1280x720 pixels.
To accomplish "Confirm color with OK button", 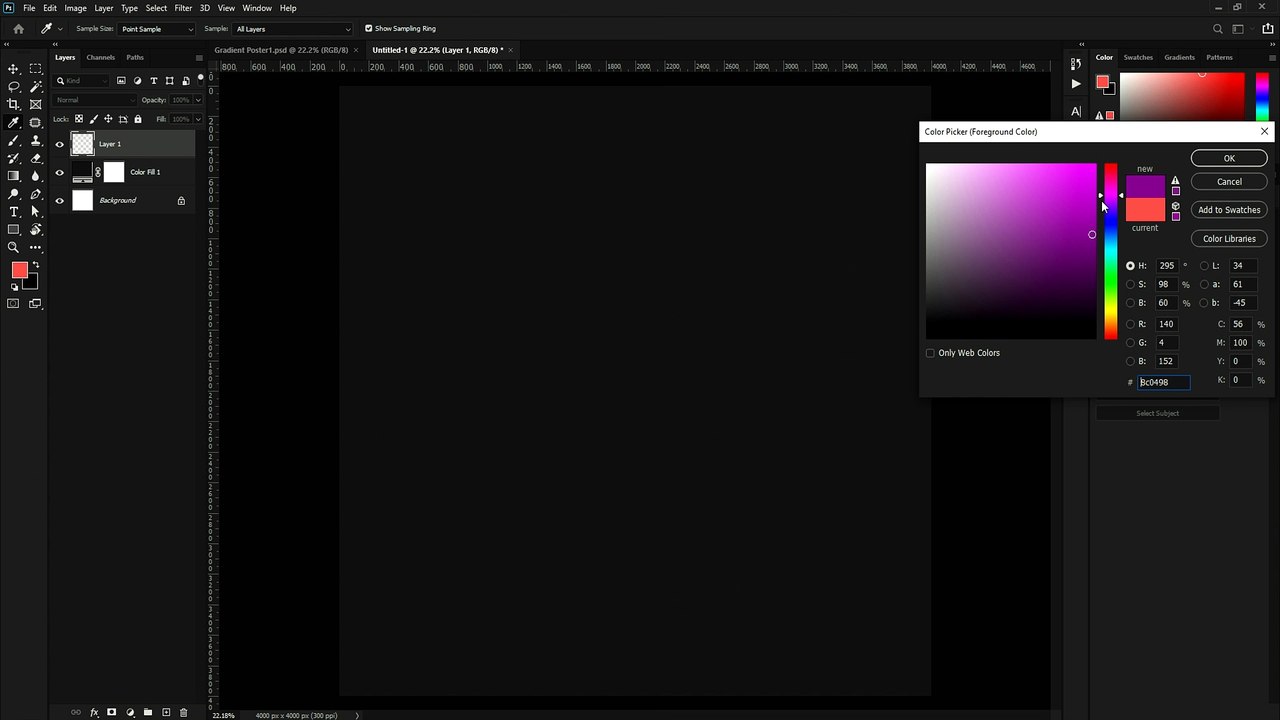I will (x=1229, y=158).
